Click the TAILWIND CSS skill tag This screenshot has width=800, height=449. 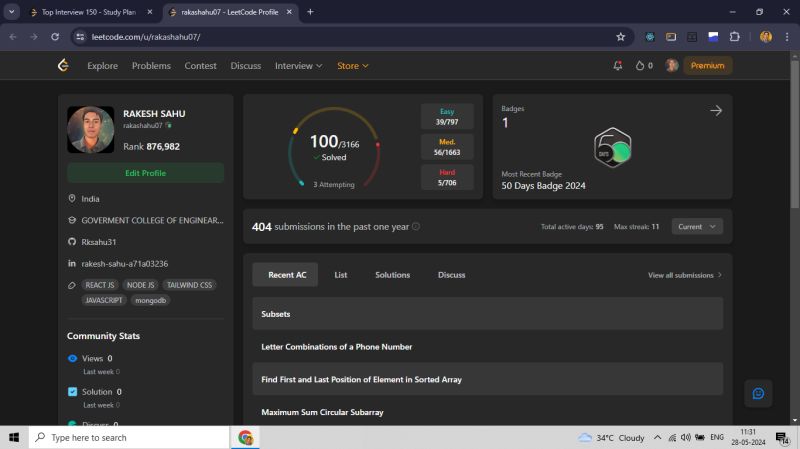tap(189, 285)
